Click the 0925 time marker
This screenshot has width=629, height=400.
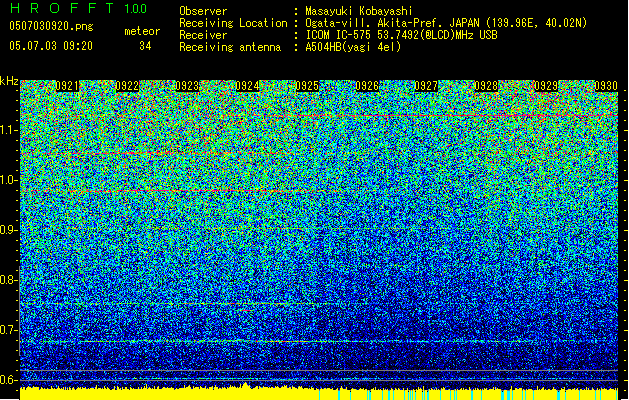point(307,86)
